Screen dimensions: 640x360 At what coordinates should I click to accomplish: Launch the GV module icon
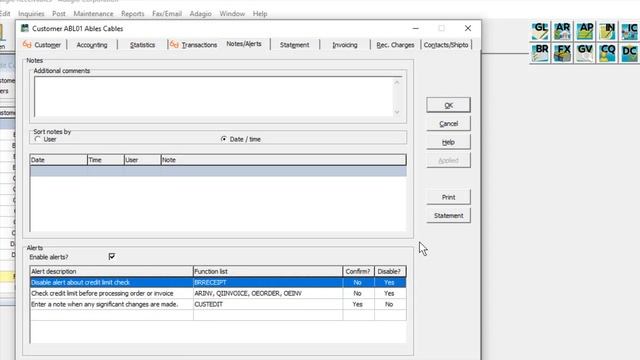[x=585, y=53]
